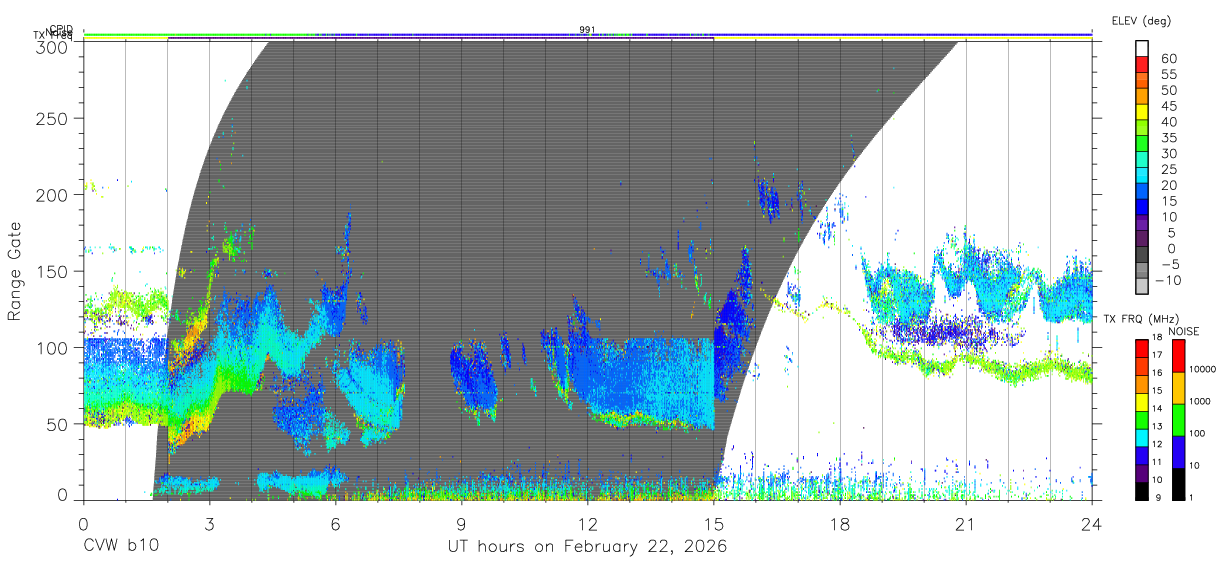Screen dimensions: 1228x567
Task: Select the blue TX FRQ swatch between 12 and 11
Action: pyautogui.click(x=1142, y=455)
